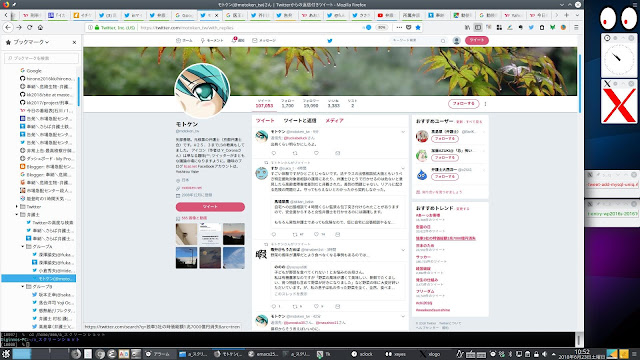The height and width of the screenshot is (360, 640).
Task: Click the Twitter bird logo in page header
Action: click(x=330, y=40)
